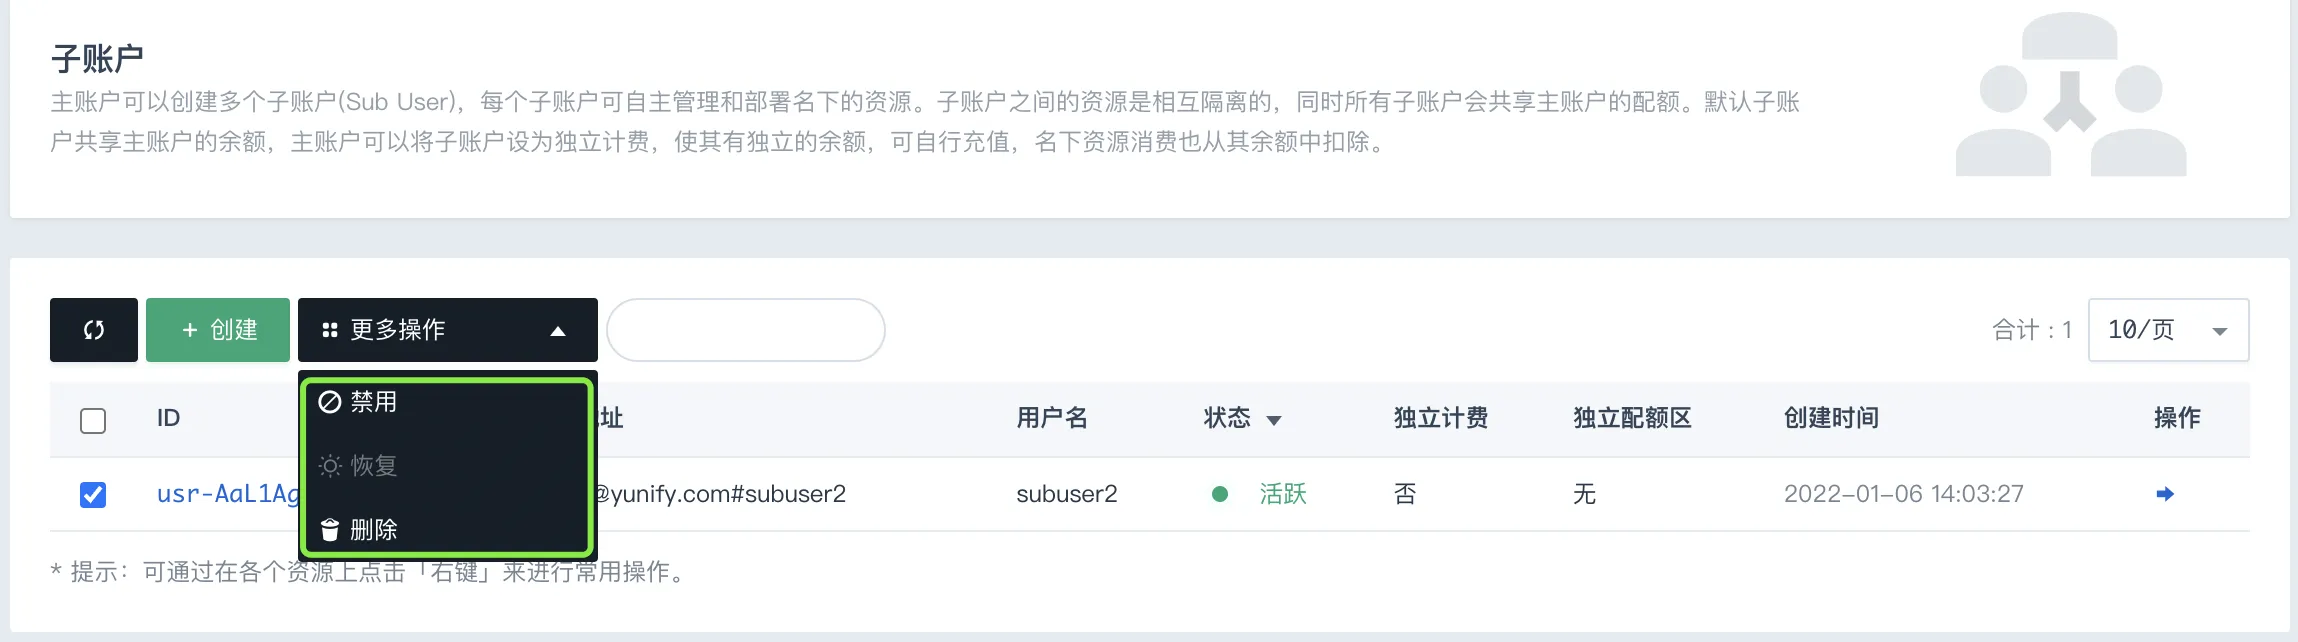Click the green active status dot

(x=1220, y=494)
